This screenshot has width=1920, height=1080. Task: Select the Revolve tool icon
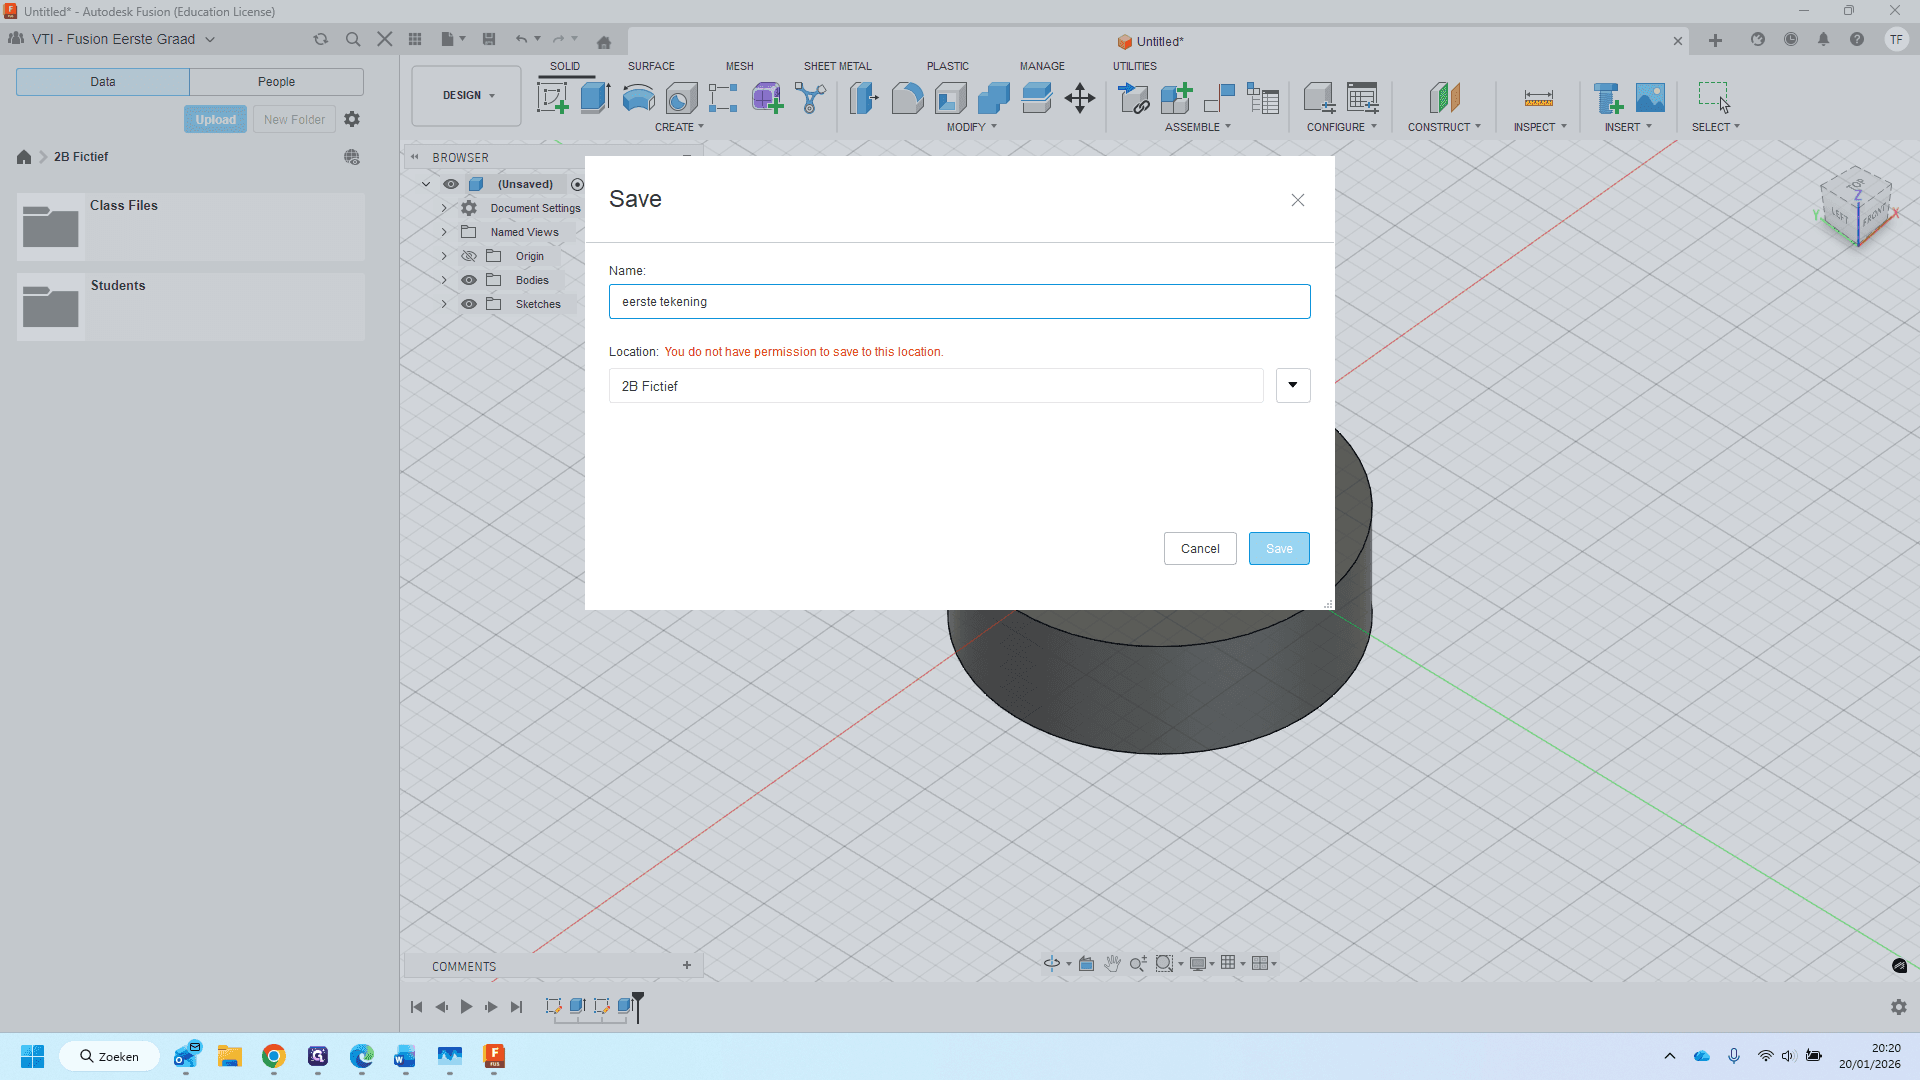[x=638, y=98]
